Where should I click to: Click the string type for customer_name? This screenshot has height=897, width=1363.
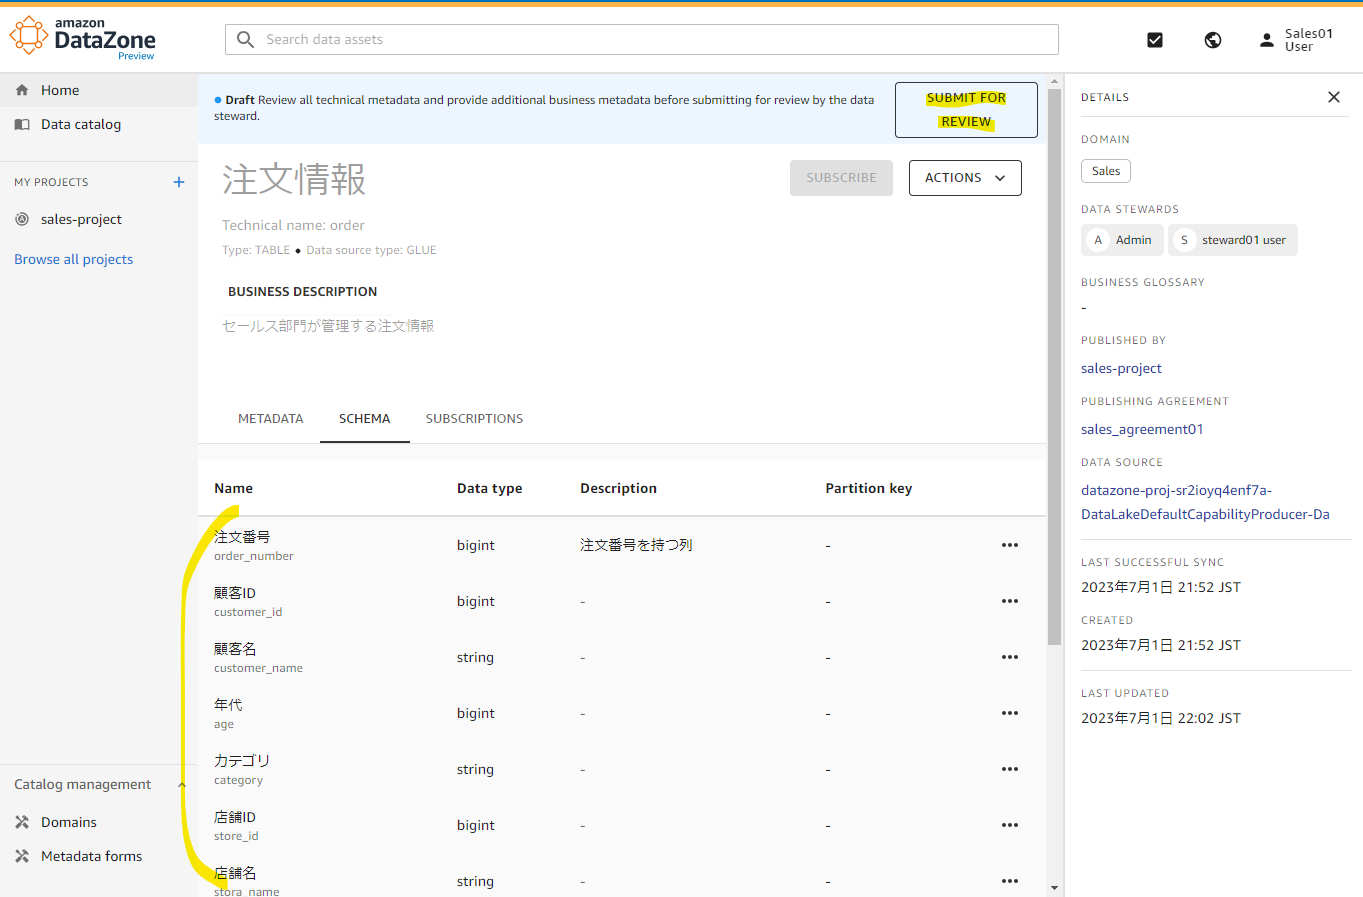(x=475, y=657)
